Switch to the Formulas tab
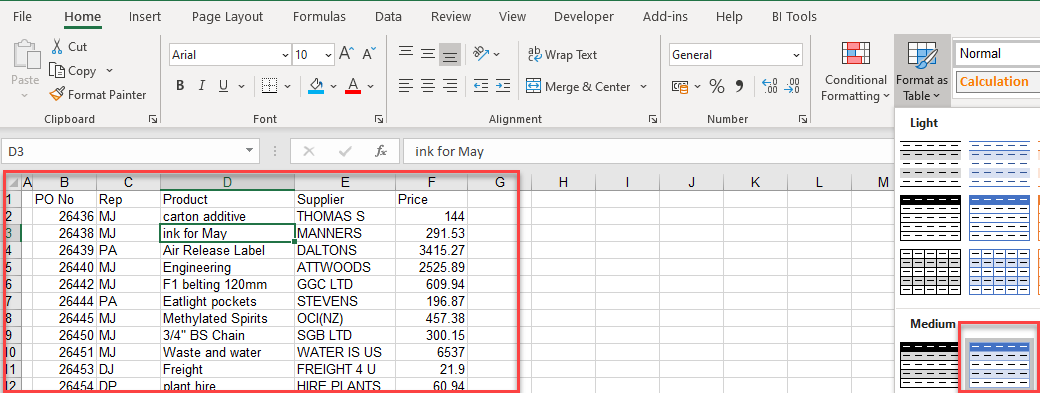This screenshot has width=1040, height=393. (319, 17)
